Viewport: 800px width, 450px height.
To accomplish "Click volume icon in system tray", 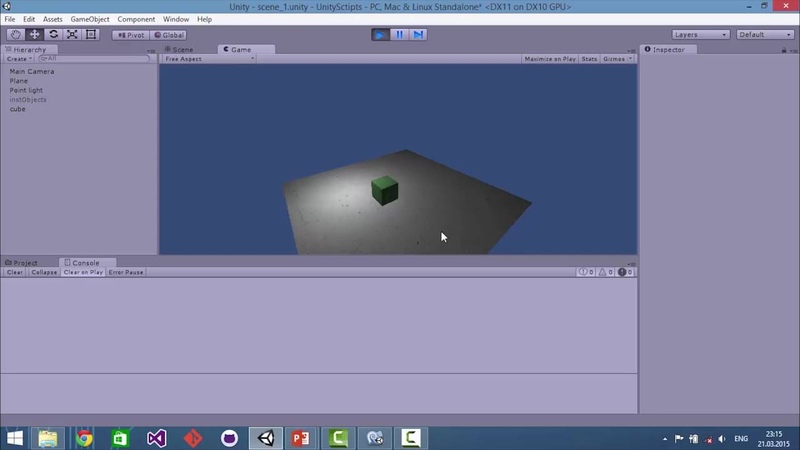I will [722, 439].
